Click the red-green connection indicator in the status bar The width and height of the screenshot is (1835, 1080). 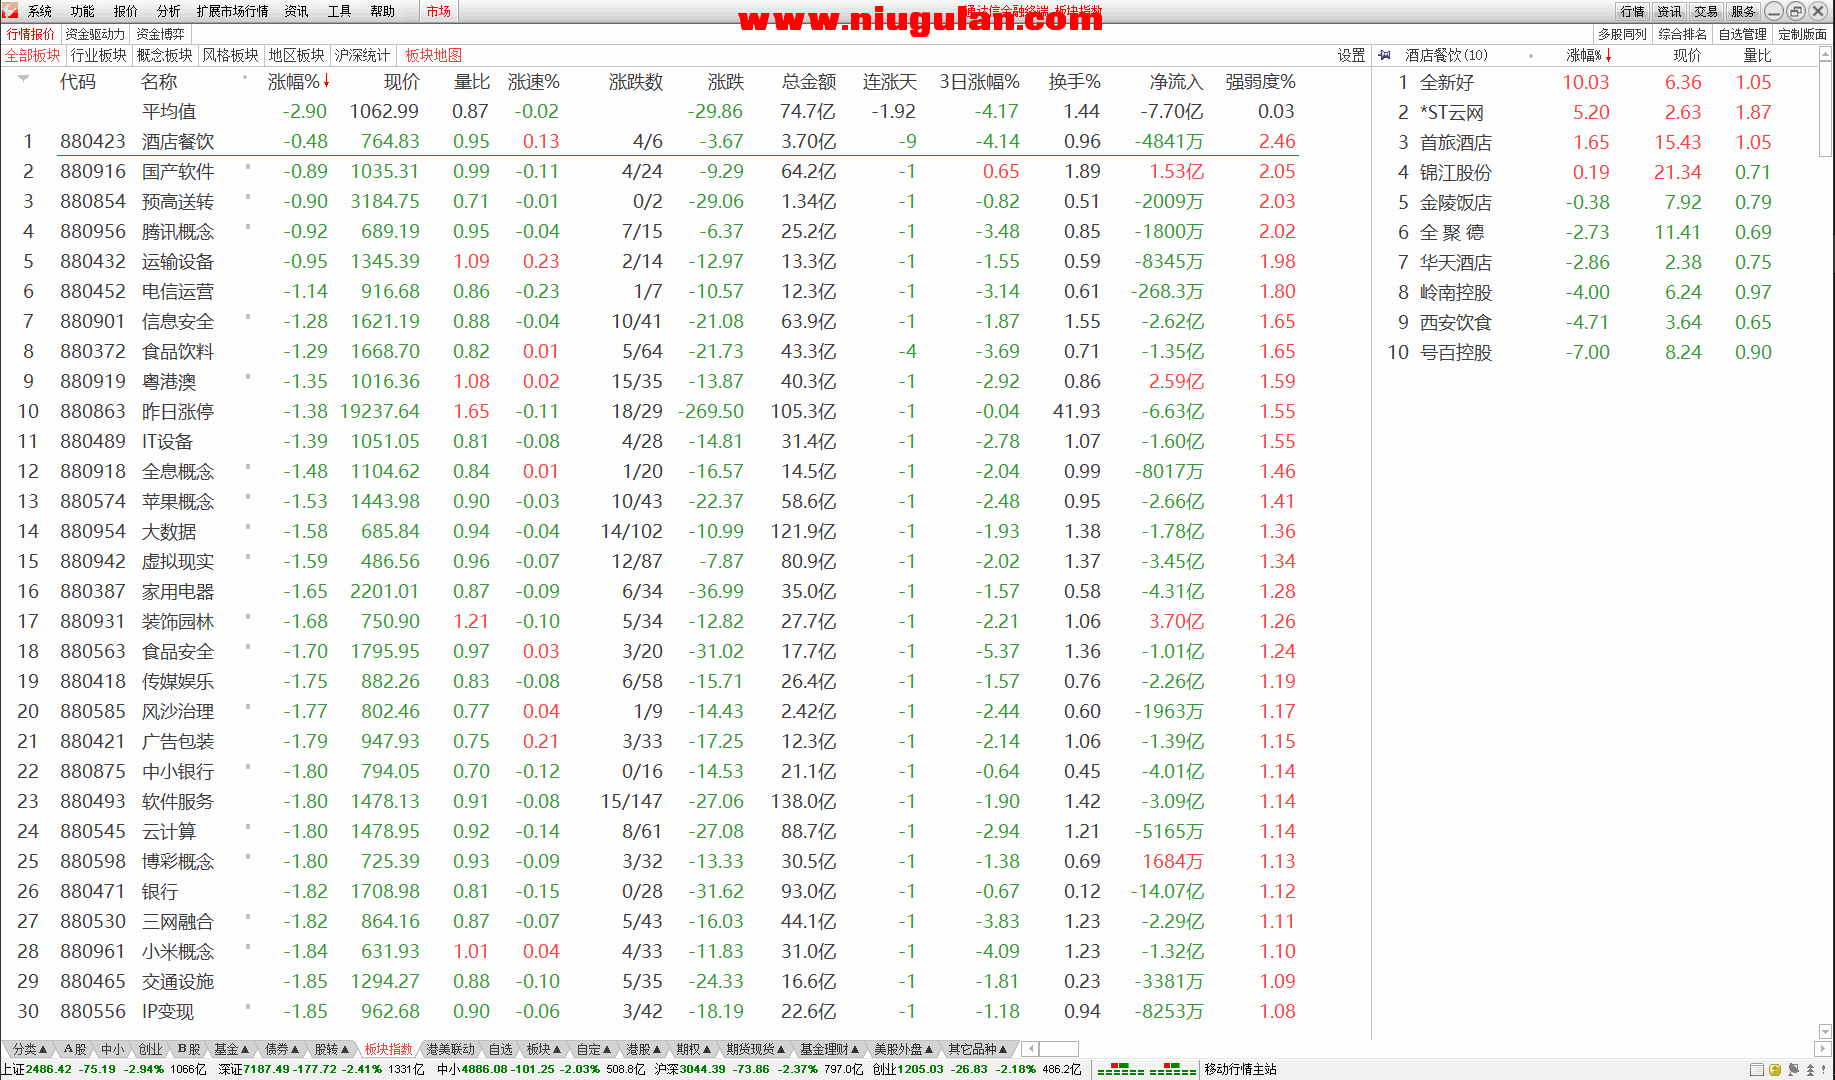[x=1146, y=1070]
